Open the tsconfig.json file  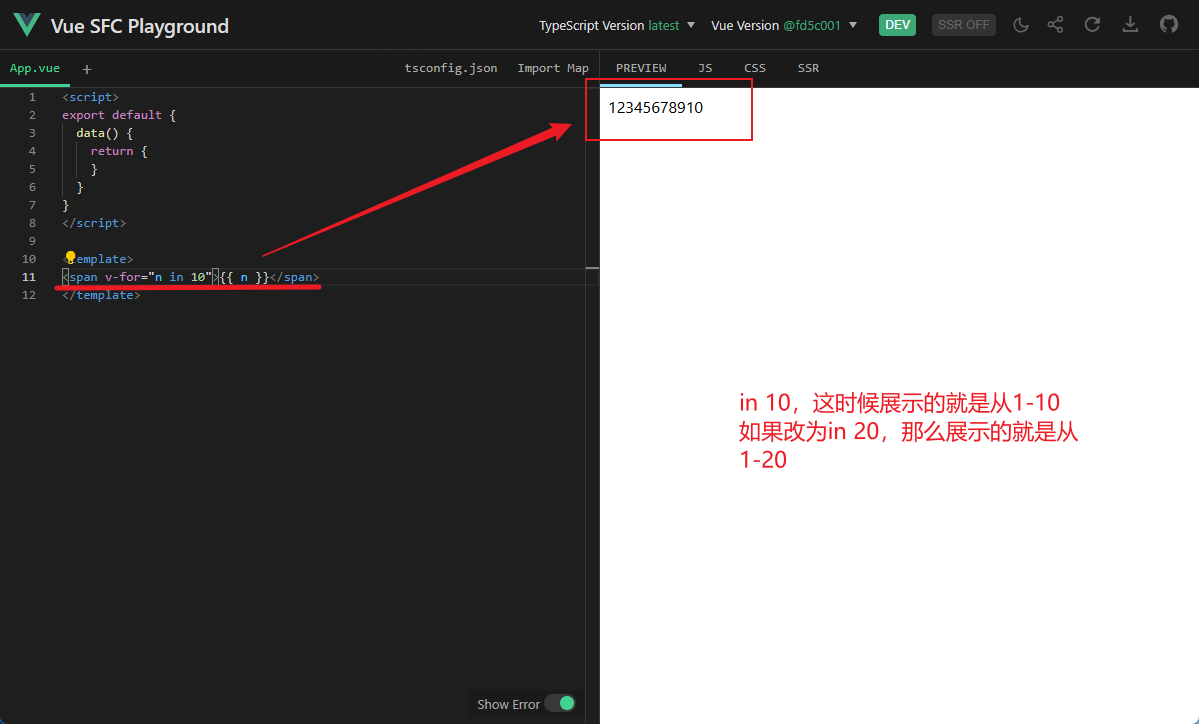point(450,68)
